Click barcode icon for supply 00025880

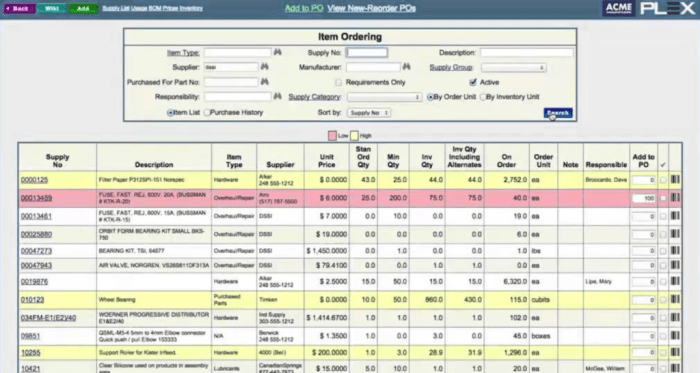(x=675, y=234)
